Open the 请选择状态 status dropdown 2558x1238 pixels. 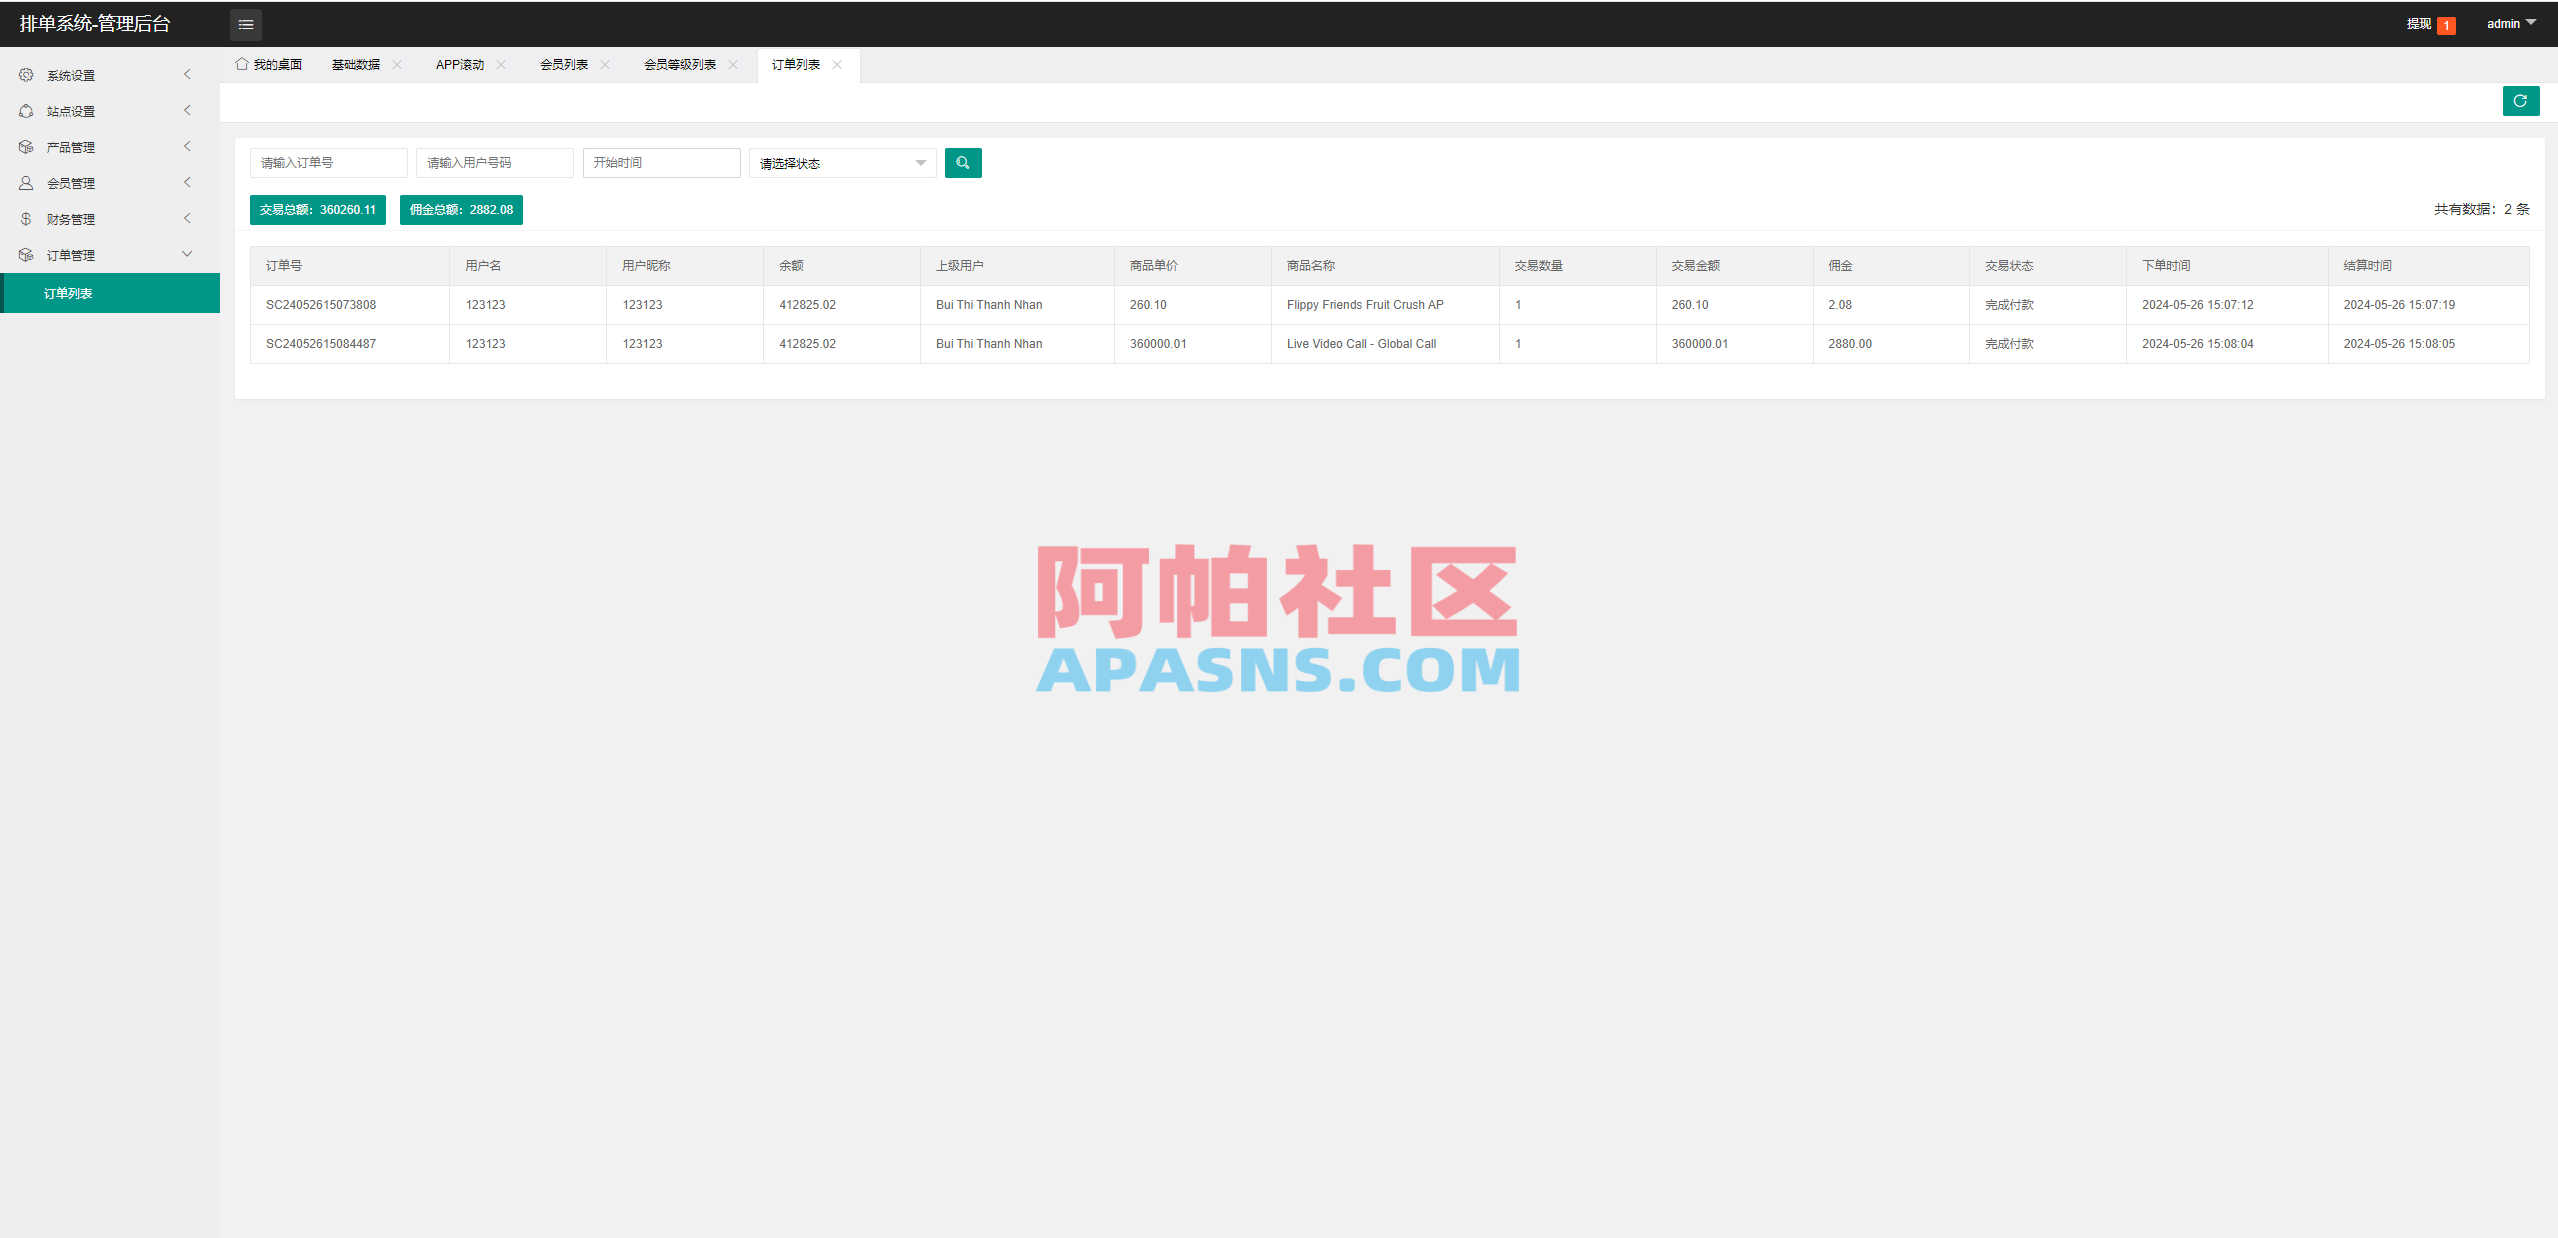tap(841, 162)
